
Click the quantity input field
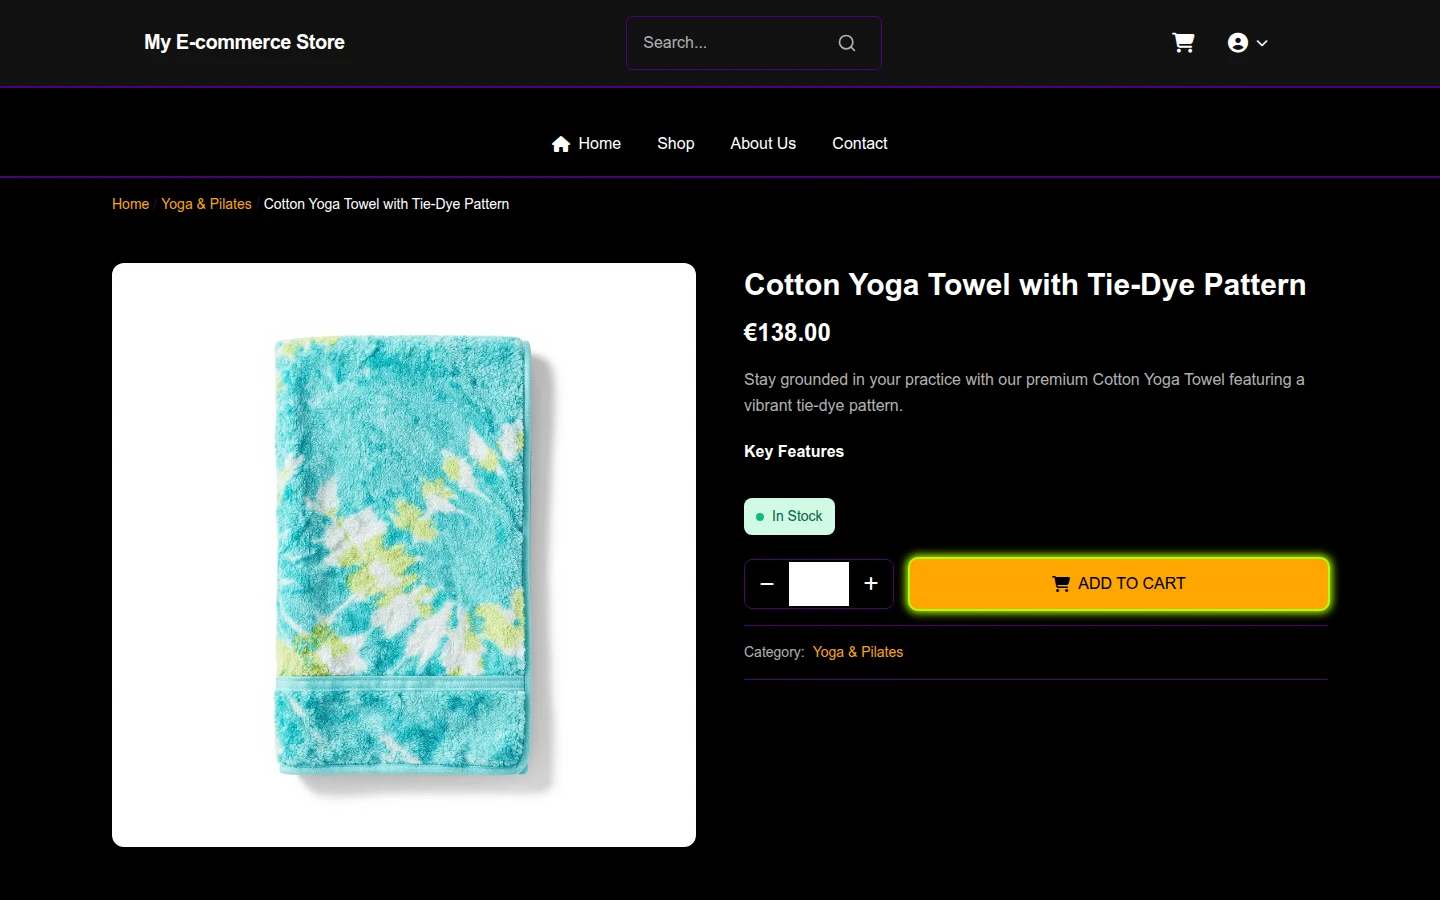click(x=819, y=584)
